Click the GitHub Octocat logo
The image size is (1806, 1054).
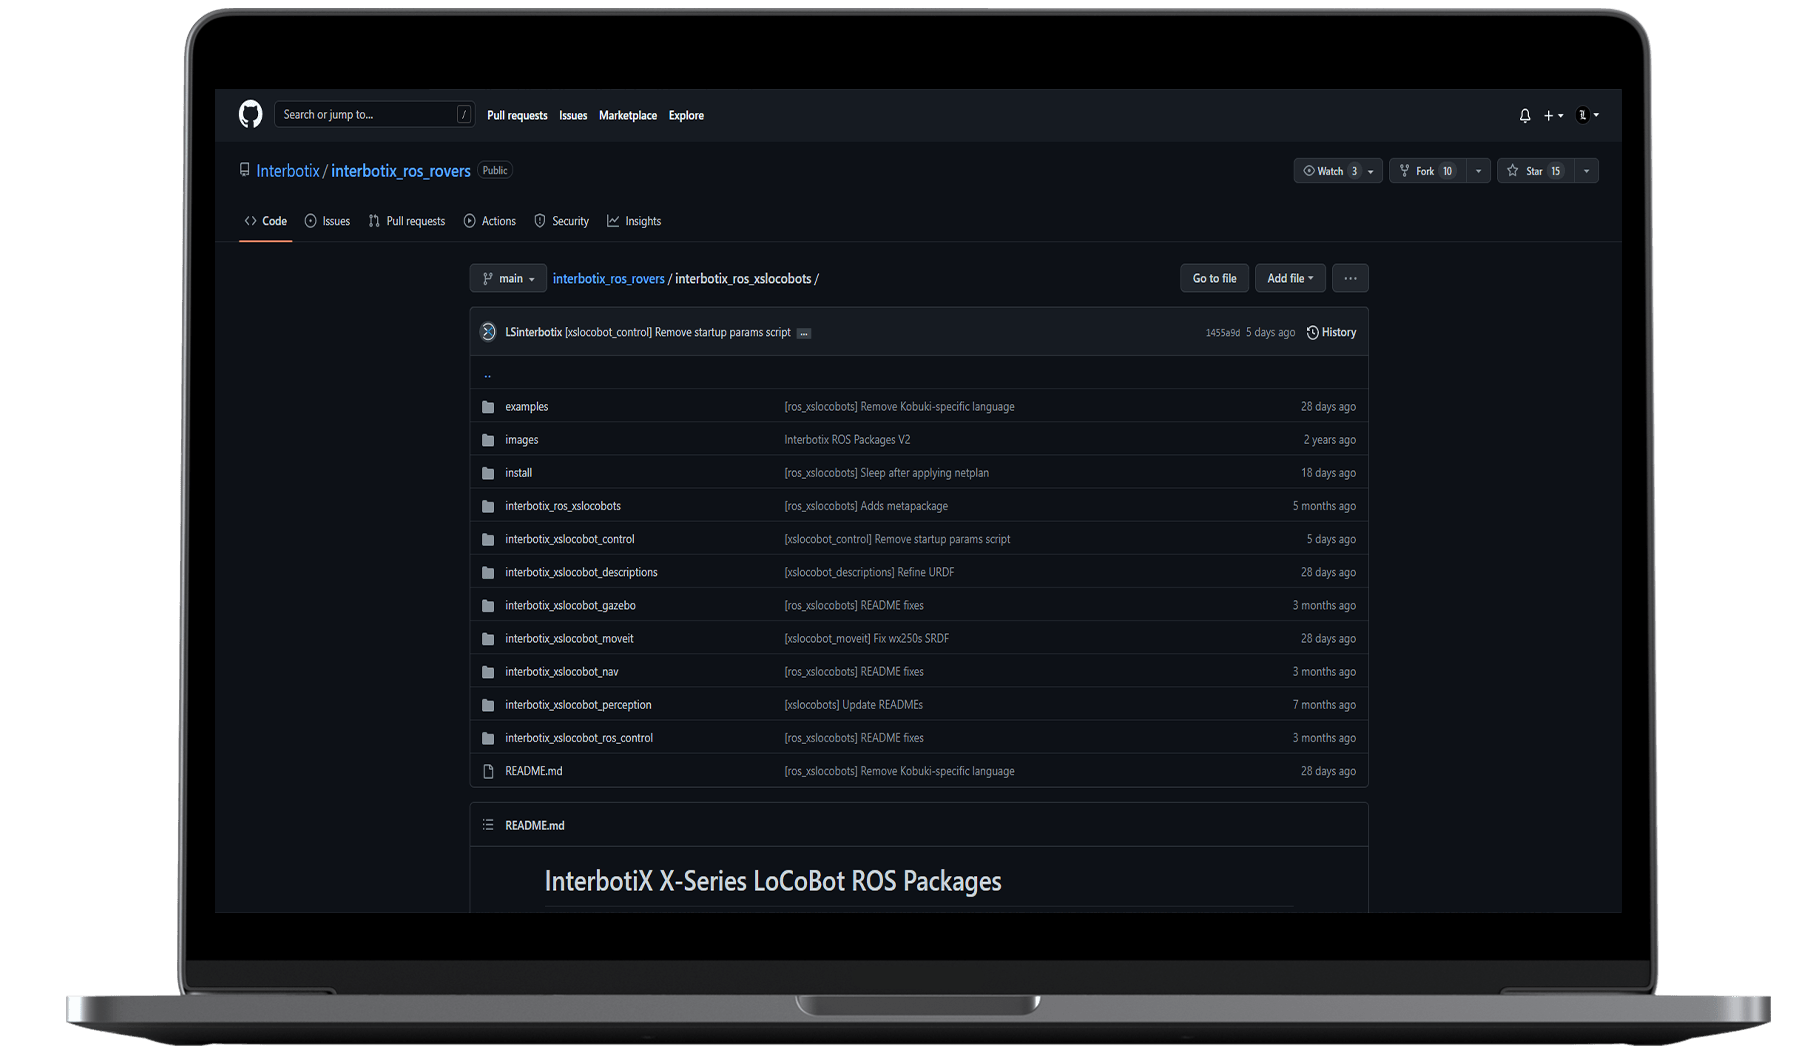pyautogui.click(x=250, y=114)
